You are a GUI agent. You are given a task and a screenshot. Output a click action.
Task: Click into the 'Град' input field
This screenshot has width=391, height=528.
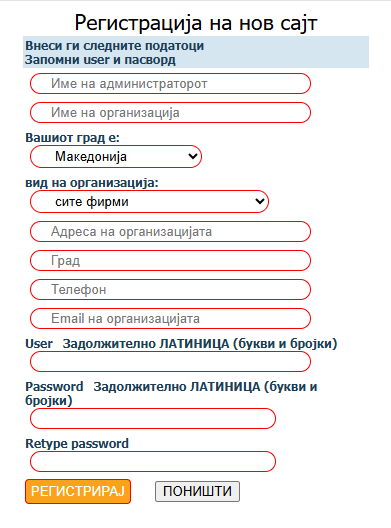(170, 261)
